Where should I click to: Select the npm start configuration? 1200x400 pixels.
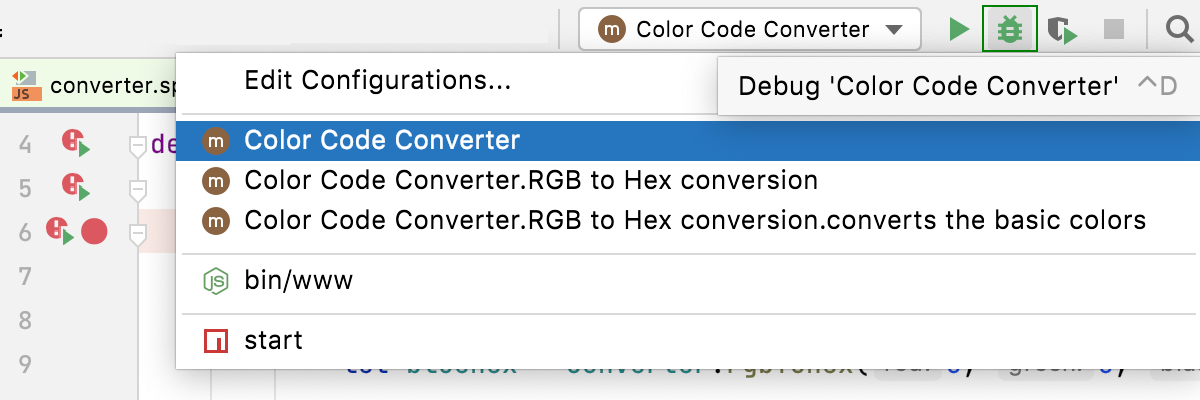tap(273, 341)
